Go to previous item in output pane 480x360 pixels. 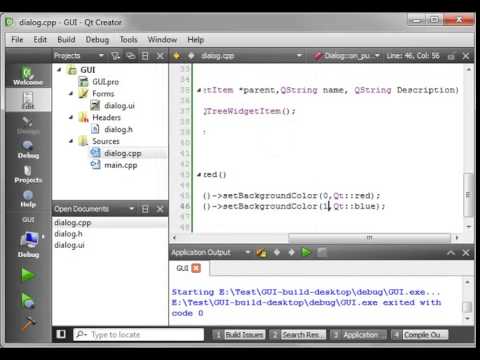coord(277,252)
